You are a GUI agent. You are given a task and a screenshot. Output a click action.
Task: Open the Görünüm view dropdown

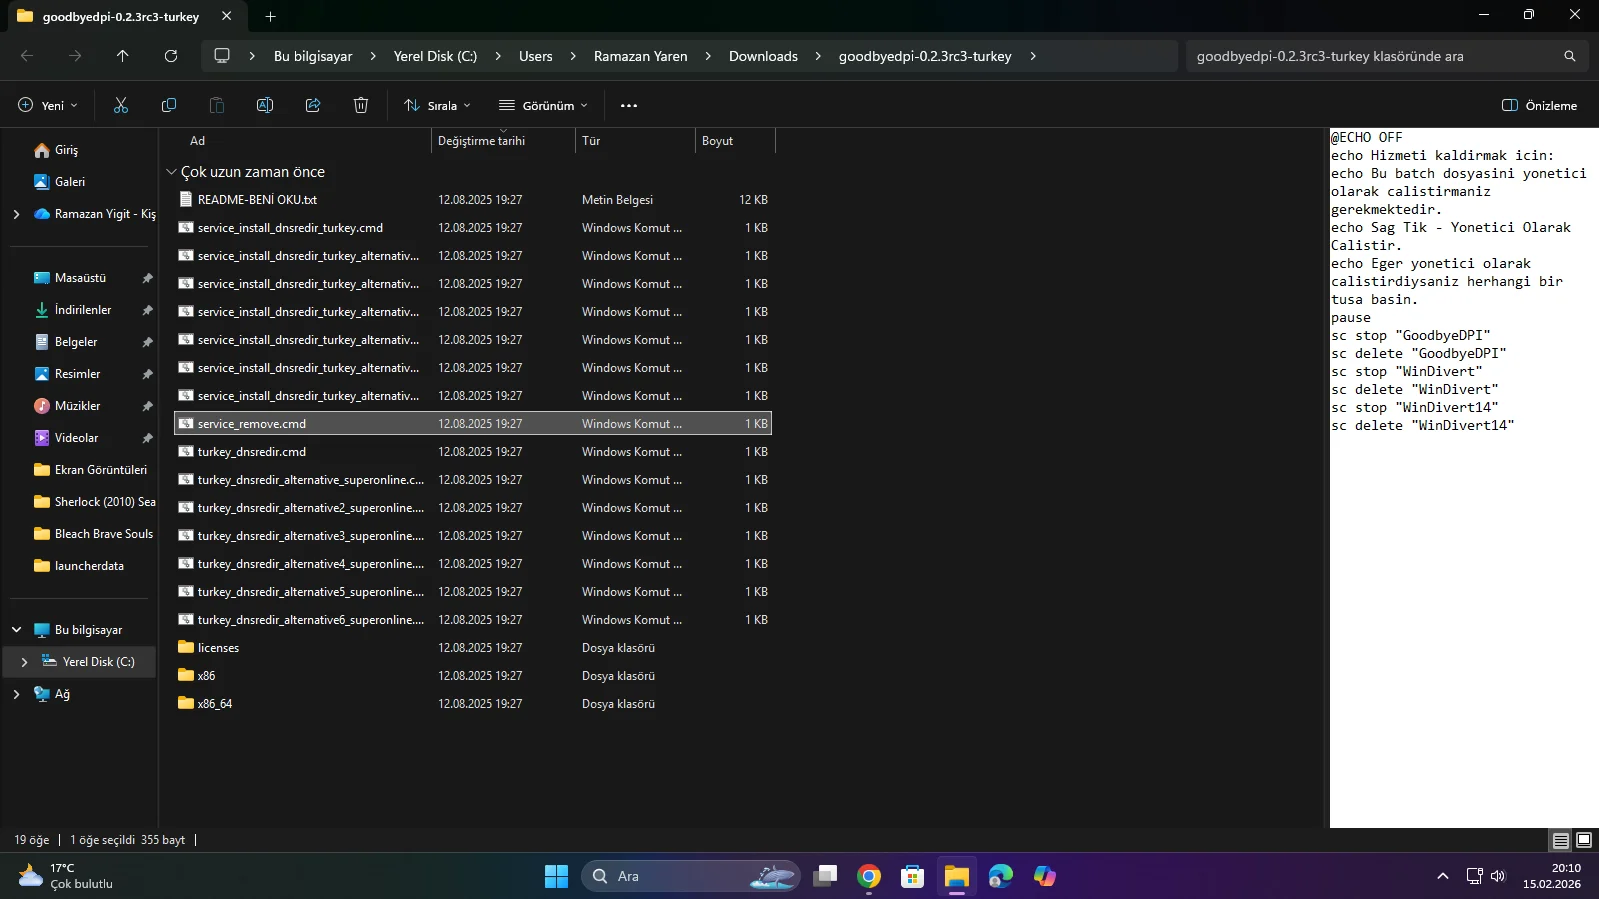pos(544,105)
